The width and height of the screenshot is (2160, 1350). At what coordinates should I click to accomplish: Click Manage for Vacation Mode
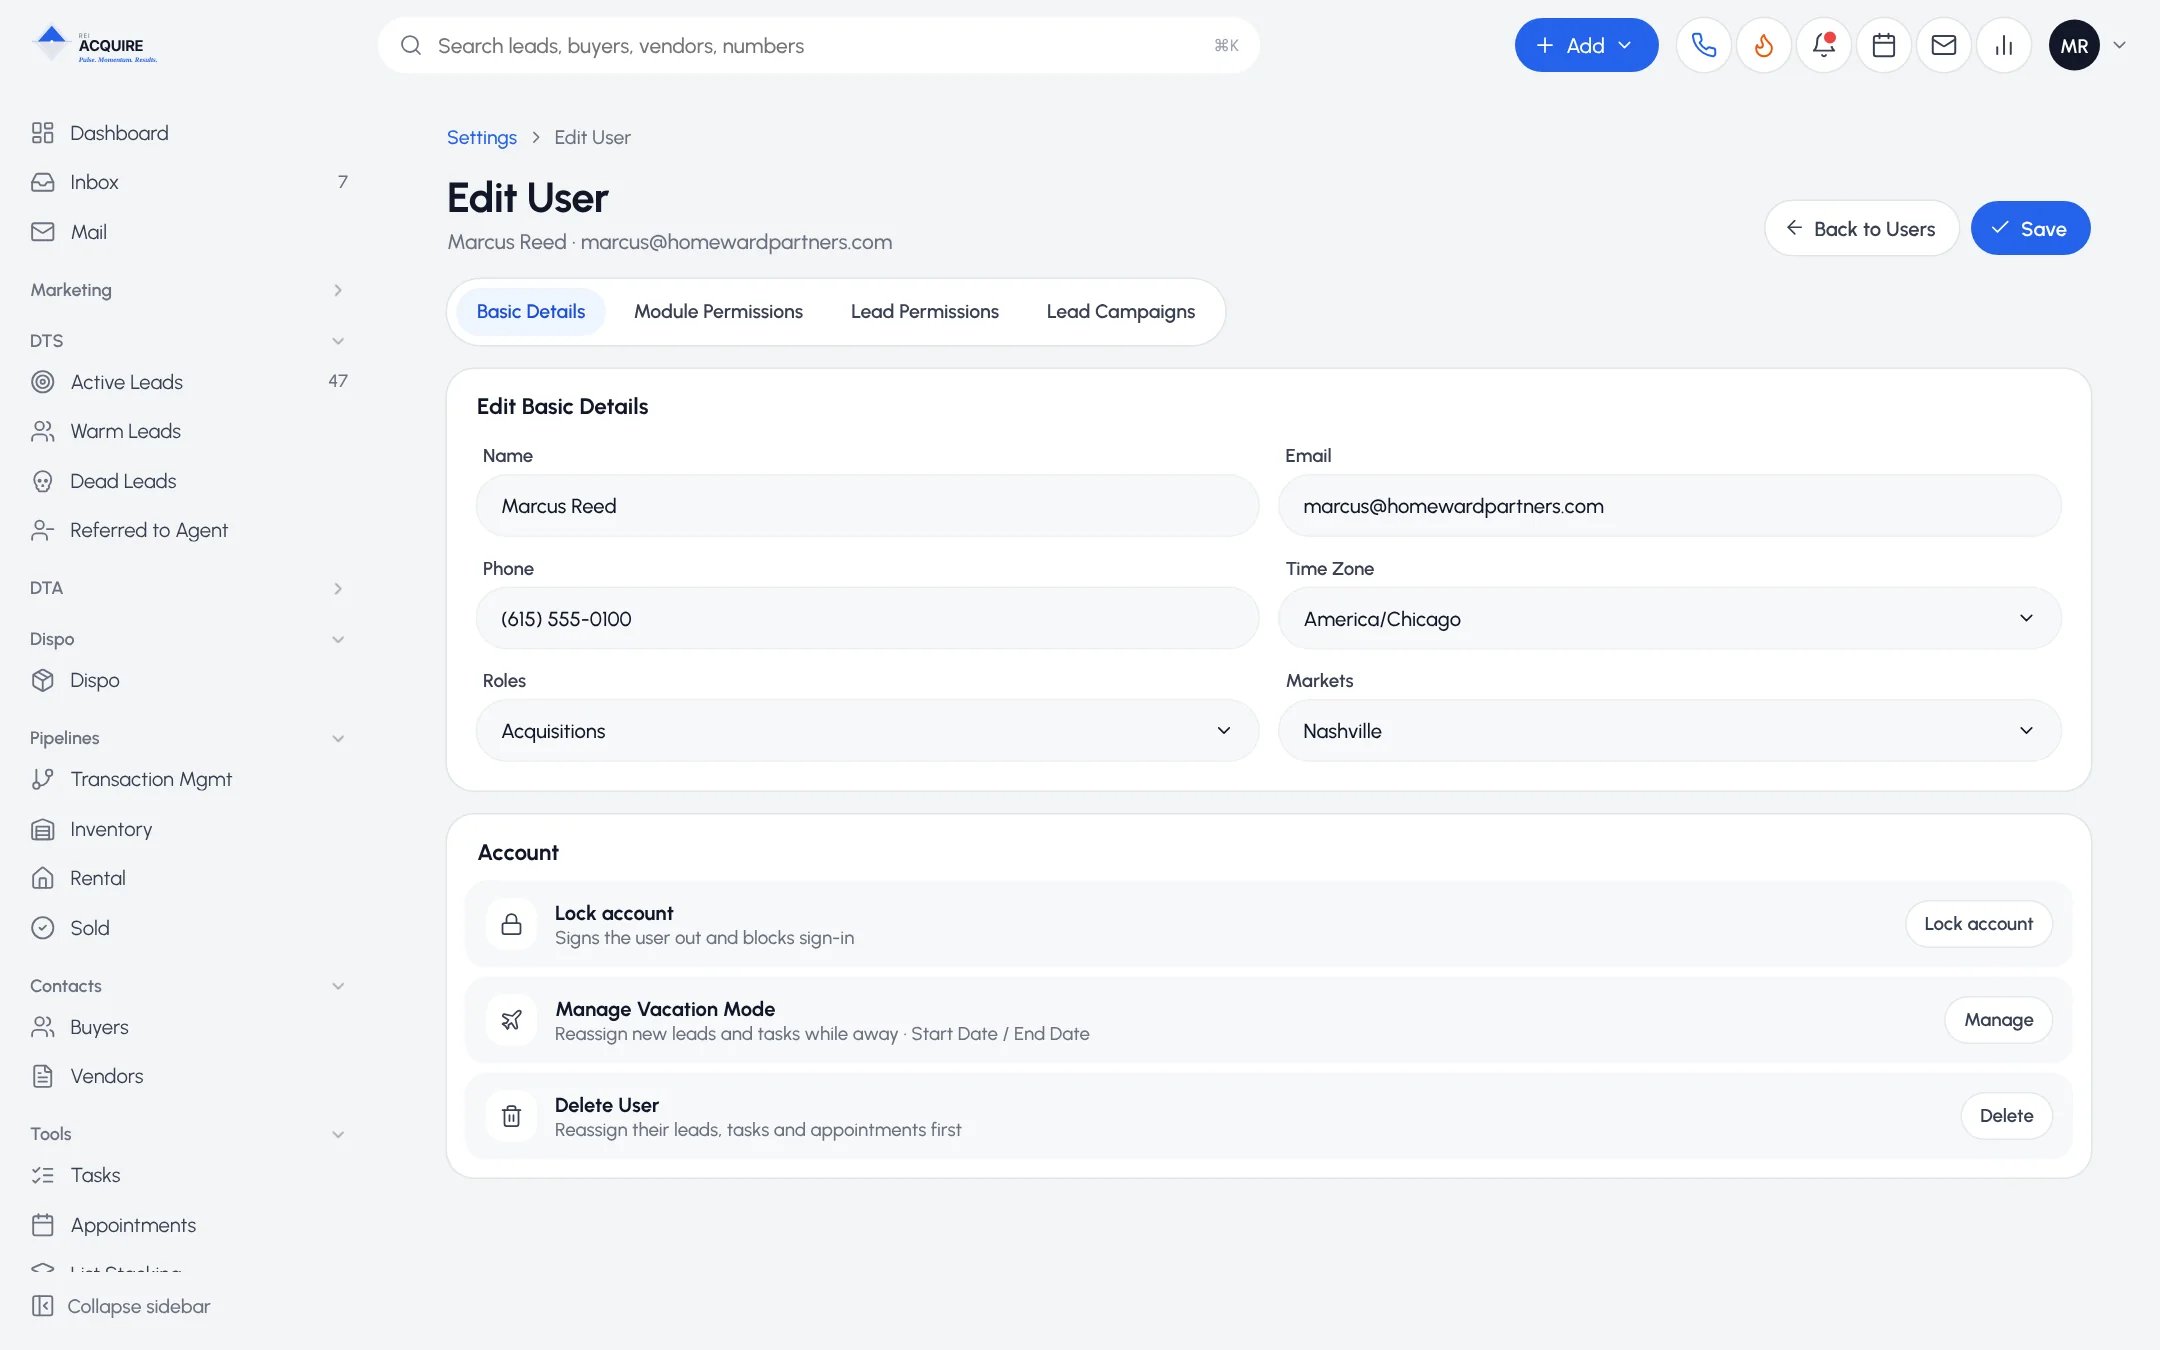[x=1998, y=1020]
